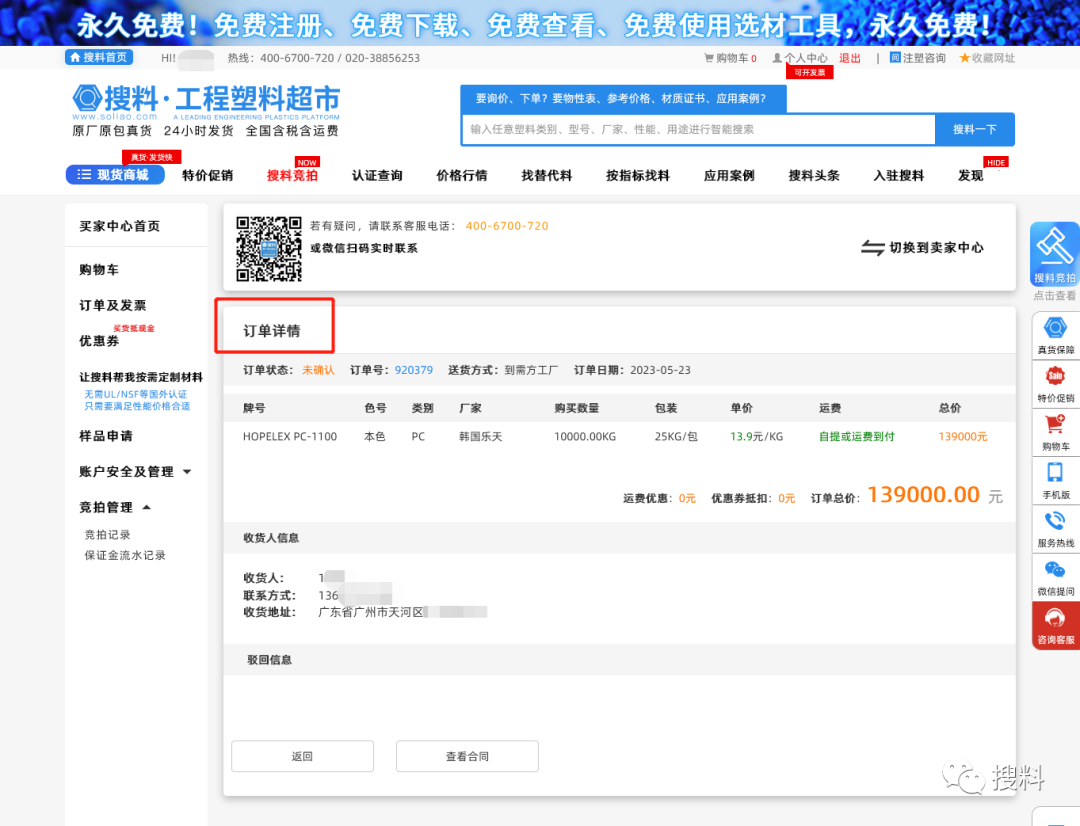This screenshot has width=1080, height=826.
Task: Open the 个人中心 dropdown
Action: click(x=806, y=58)
